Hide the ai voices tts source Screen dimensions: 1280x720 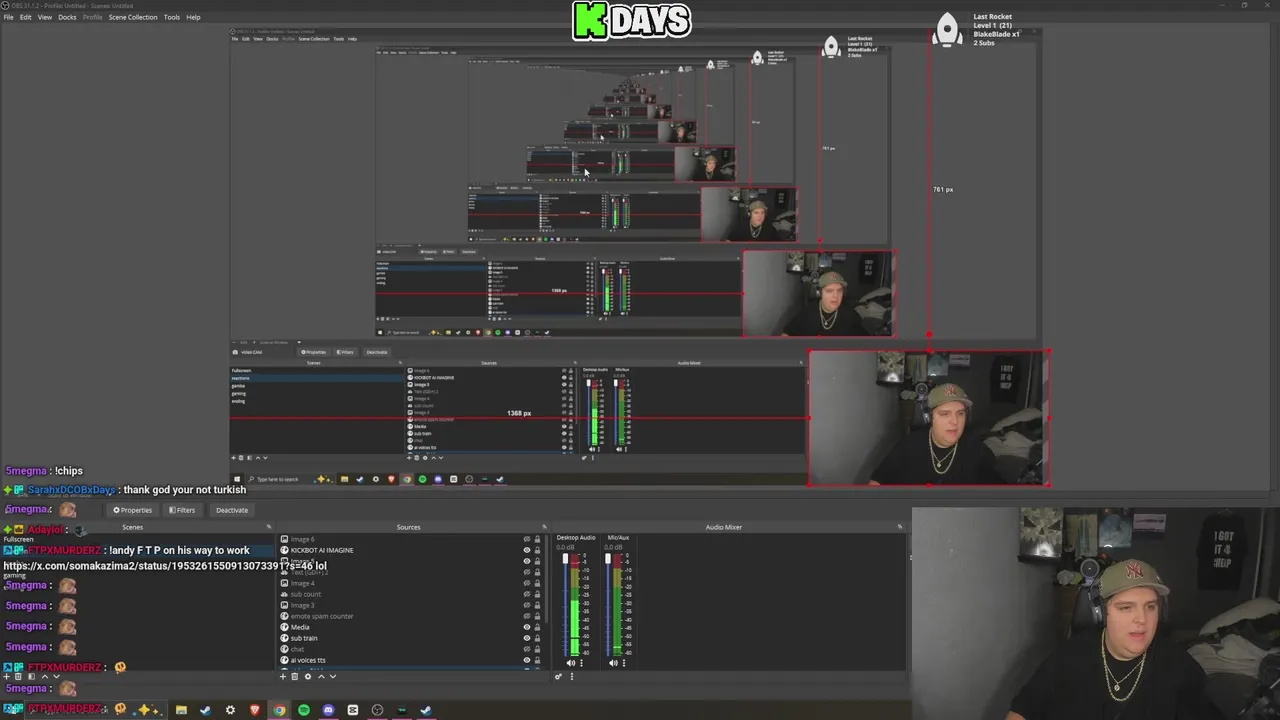[x=527, y=660]
